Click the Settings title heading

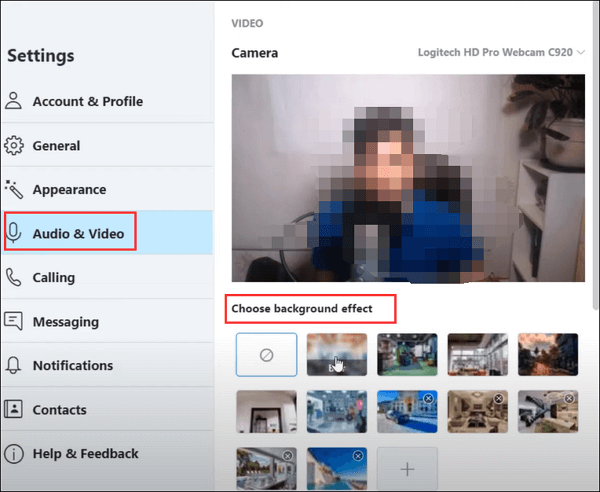point(41,56)
